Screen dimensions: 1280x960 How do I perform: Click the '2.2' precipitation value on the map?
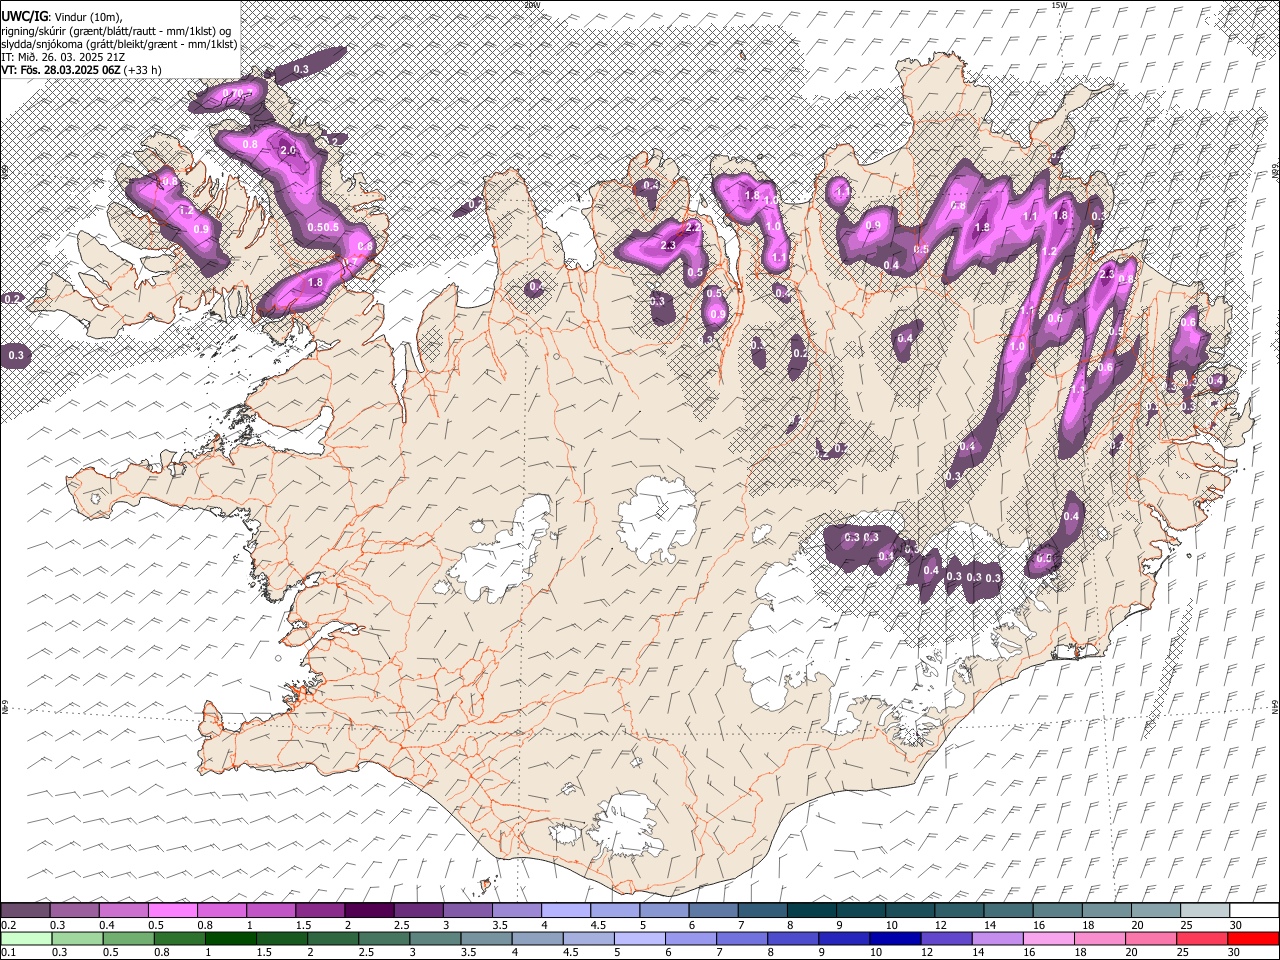point(692,229)
